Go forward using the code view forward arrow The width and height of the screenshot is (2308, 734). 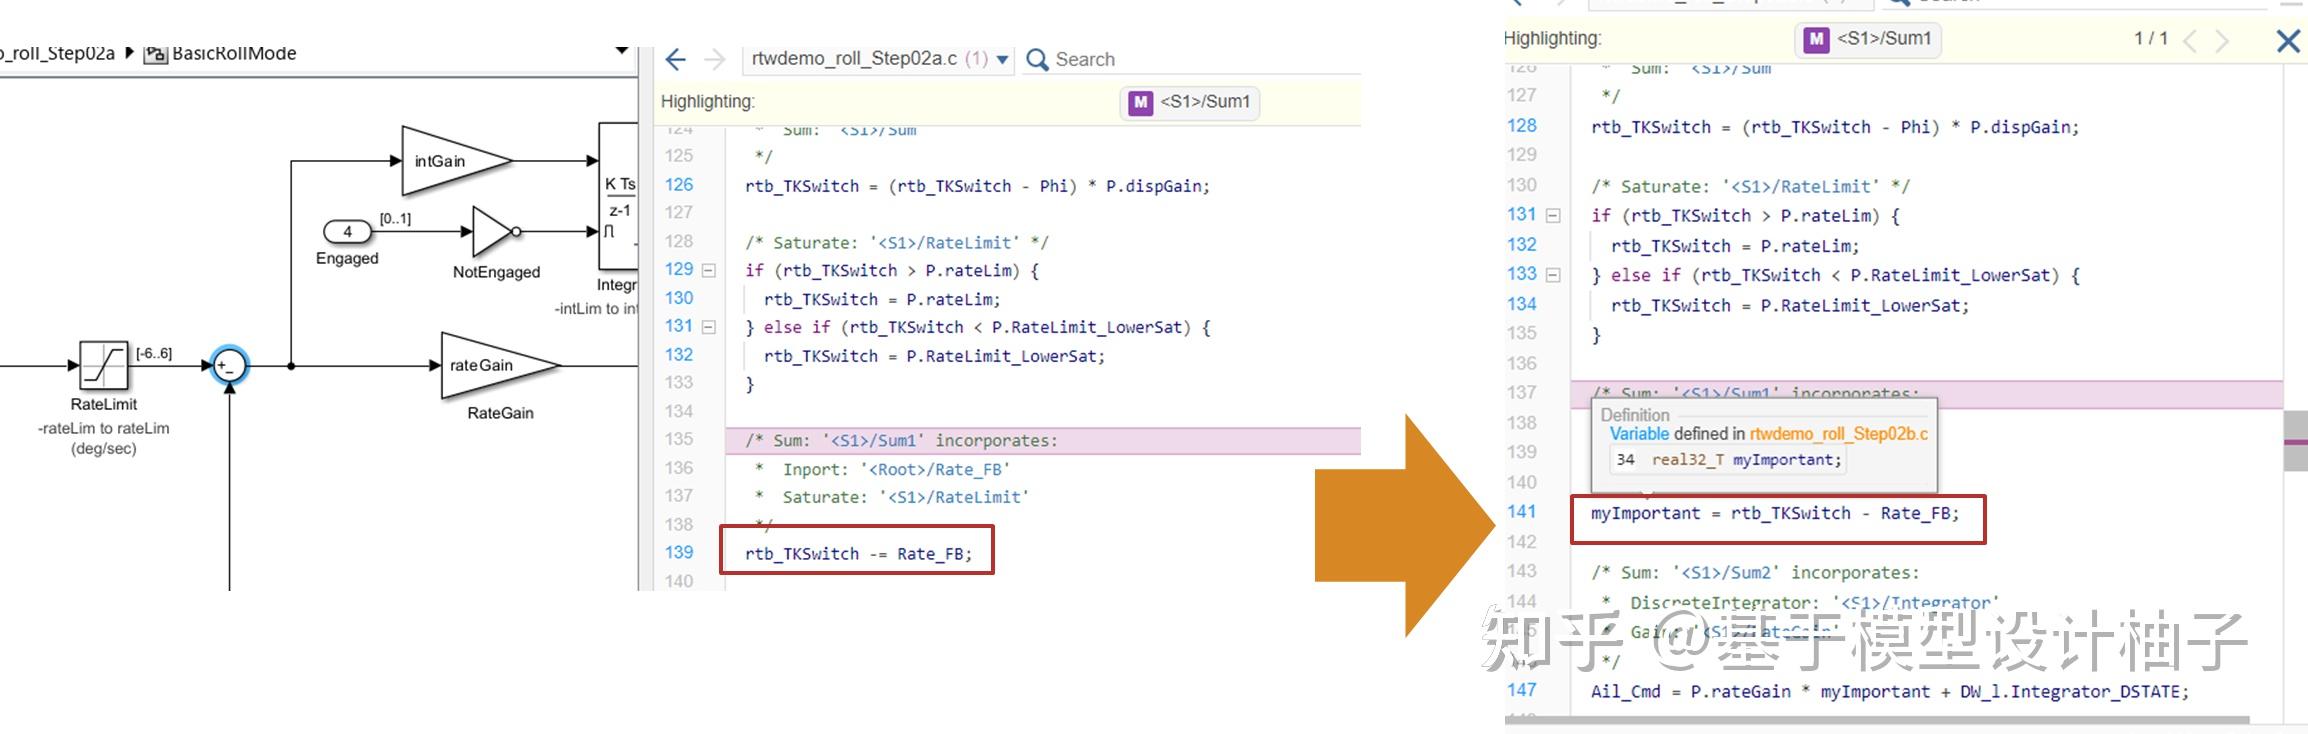click(714, 60)
